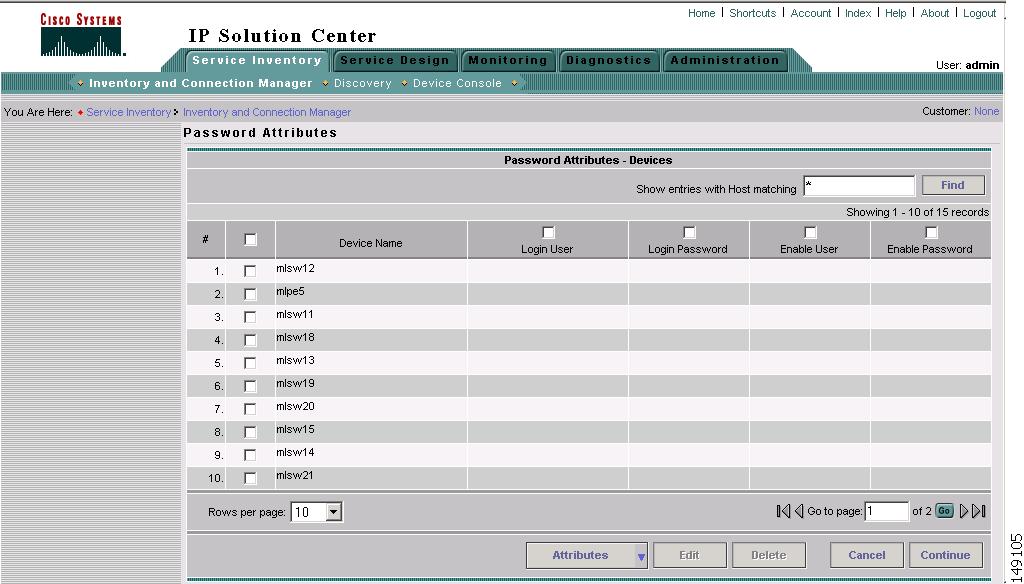Open the Monitoring tab
This screenshot has height=584, width=1024.
(x=507, y=60)
